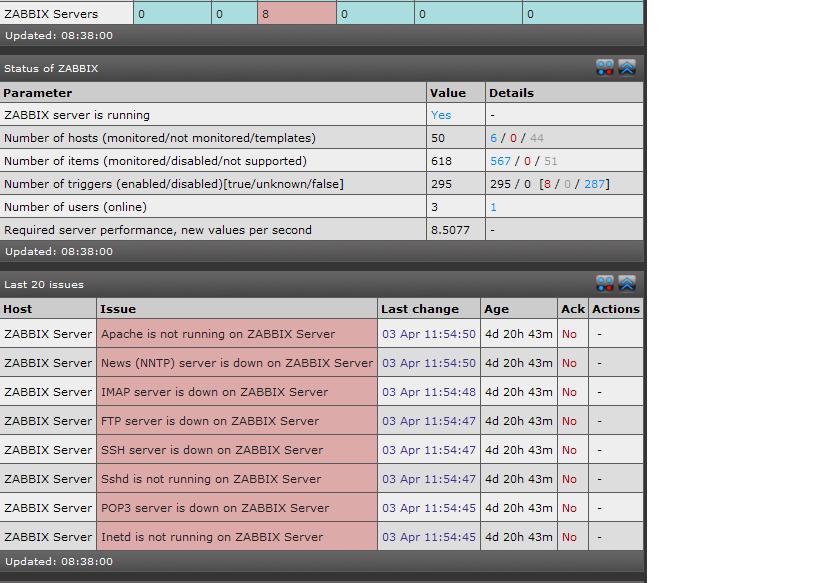
Task: Select the 'ZABBIX server is running' parameter
Action: click(77, 115)
